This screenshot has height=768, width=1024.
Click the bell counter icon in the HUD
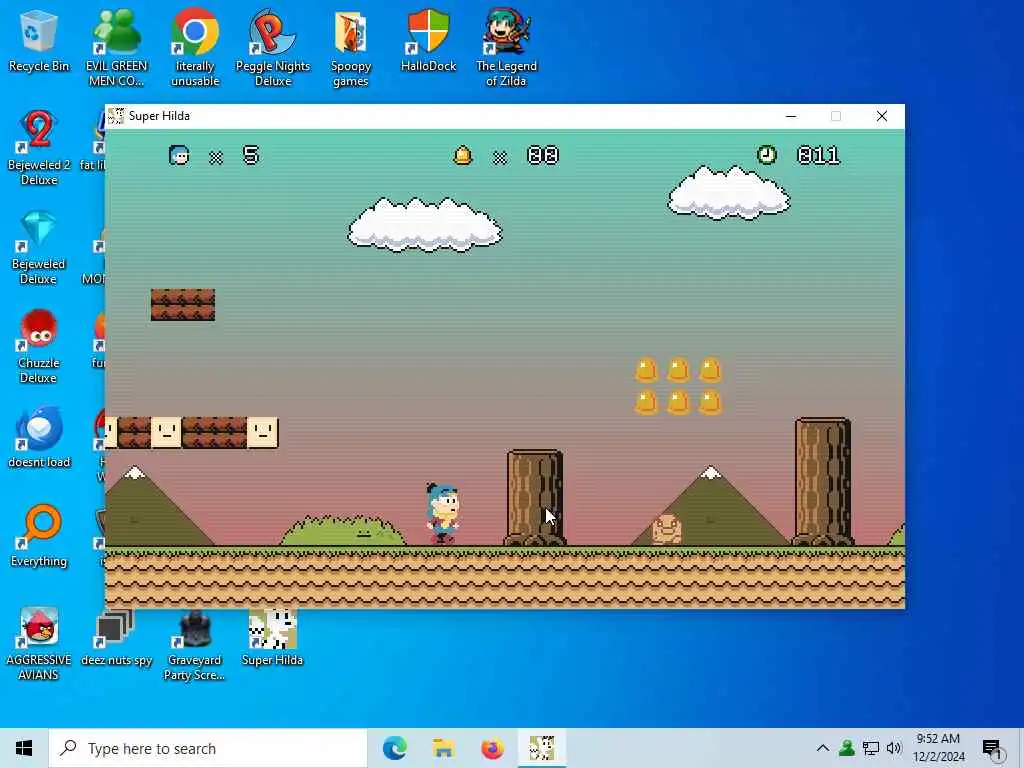462,155
